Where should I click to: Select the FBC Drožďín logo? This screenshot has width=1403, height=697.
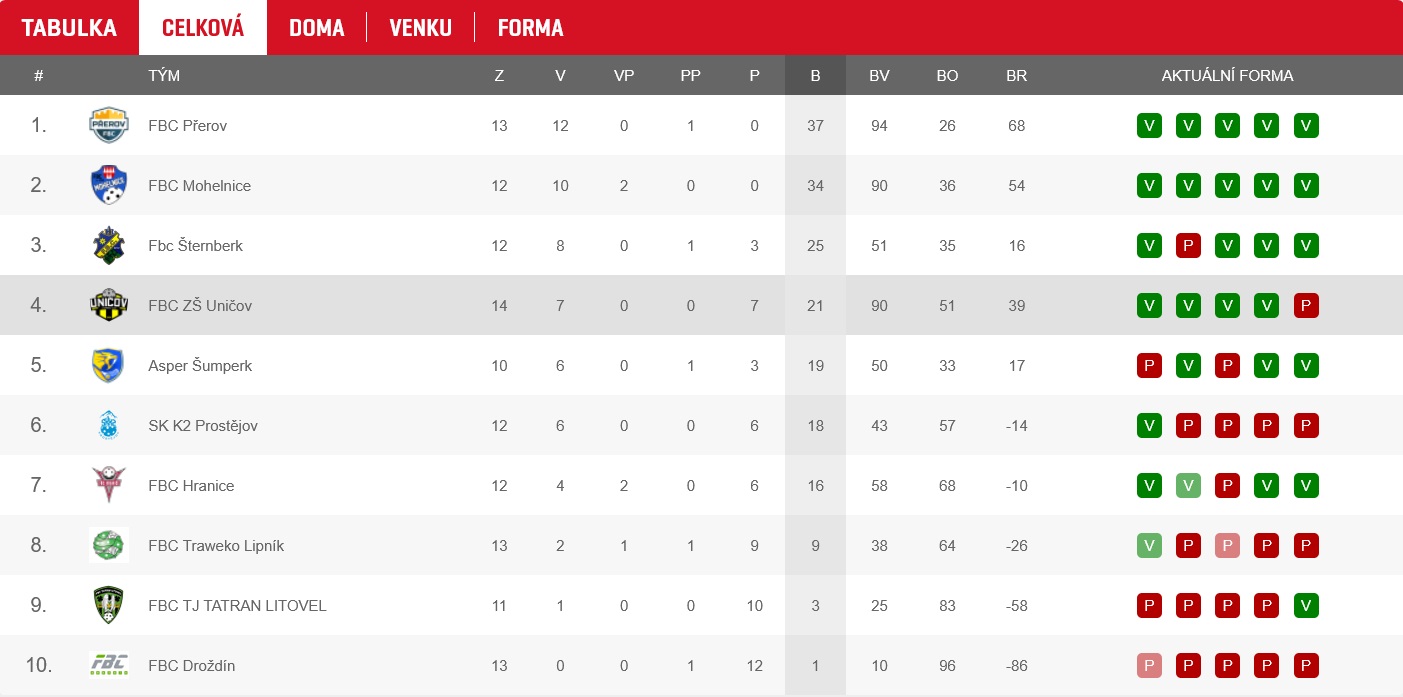click(109, 665)
